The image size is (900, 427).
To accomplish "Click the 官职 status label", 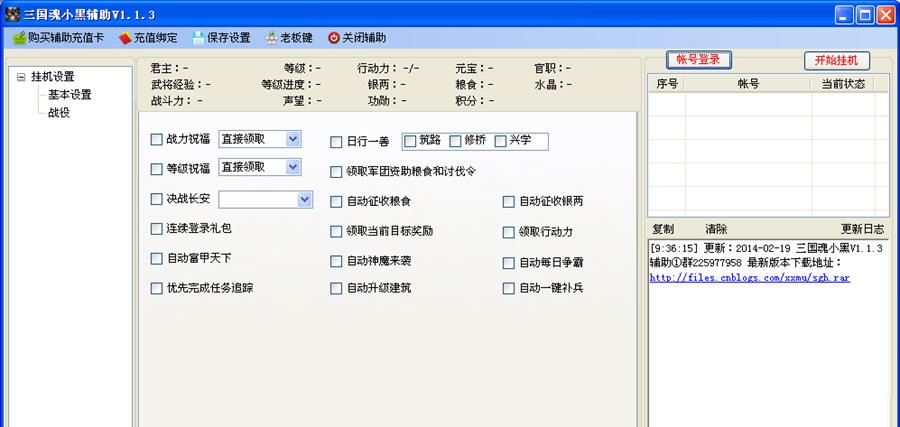I will tap(552, 68).
